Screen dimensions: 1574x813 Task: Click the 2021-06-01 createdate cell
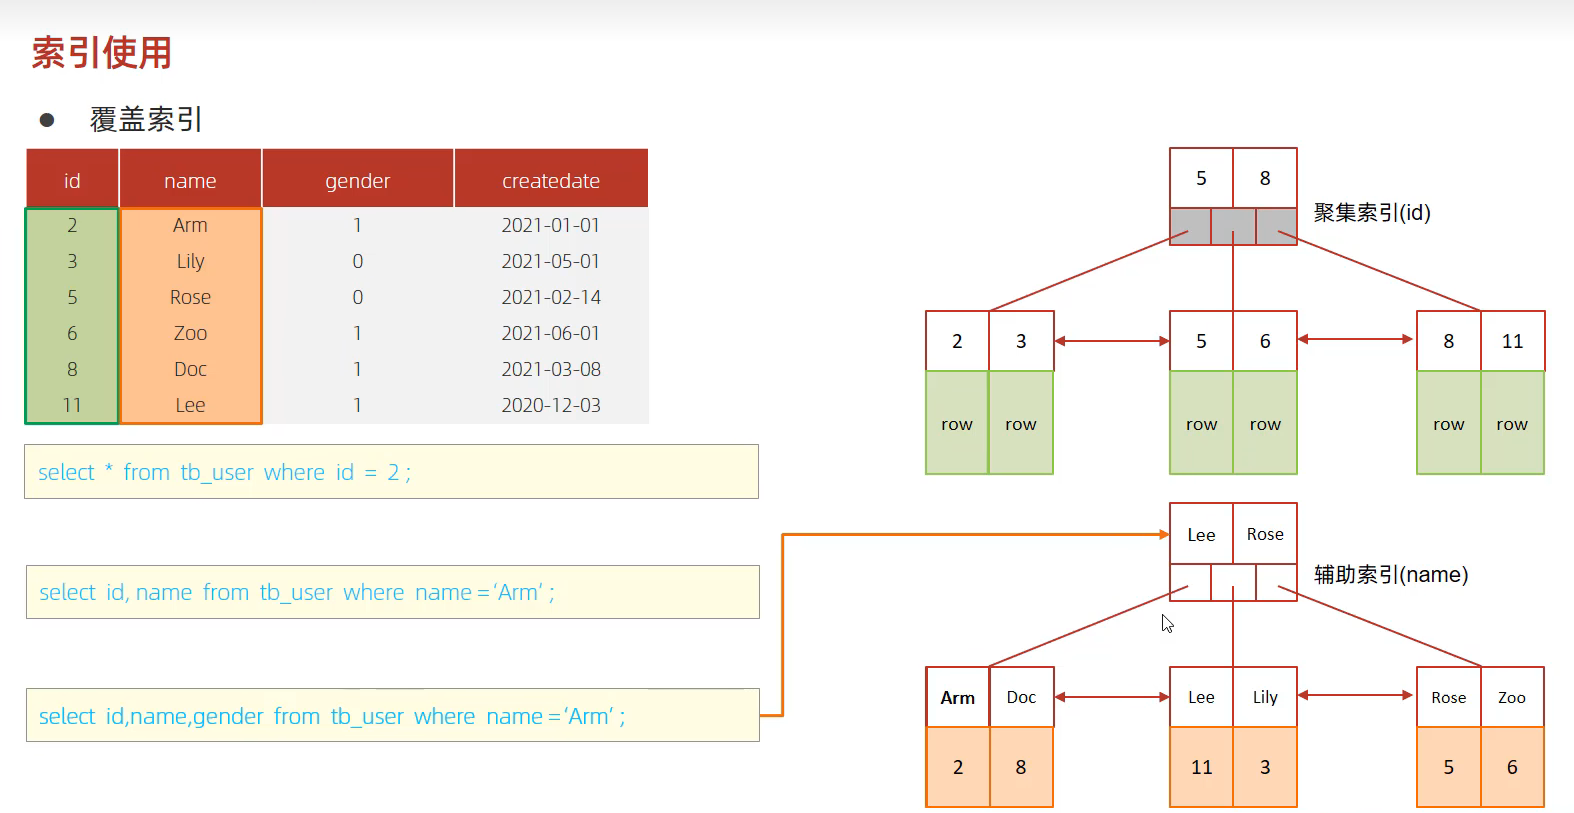pos(551,333)
